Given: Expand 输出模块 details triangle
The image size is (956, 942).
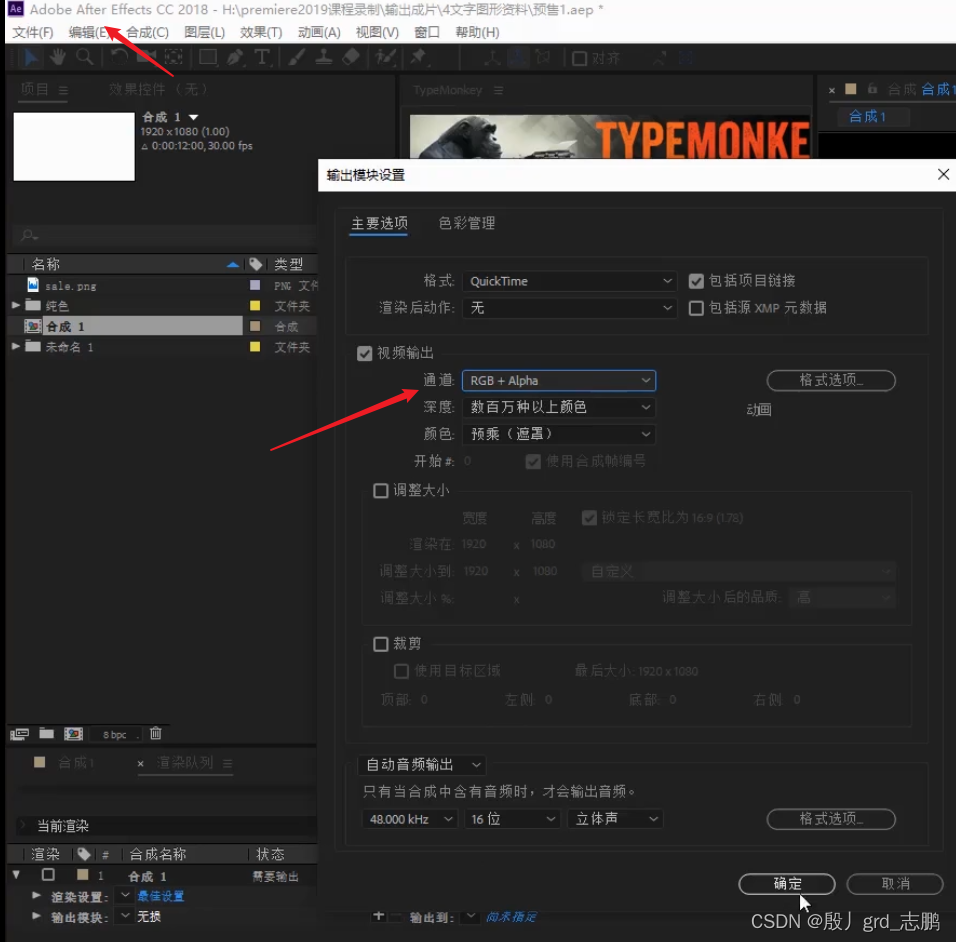Looking at the screenshot, I should tap(36, 916).
